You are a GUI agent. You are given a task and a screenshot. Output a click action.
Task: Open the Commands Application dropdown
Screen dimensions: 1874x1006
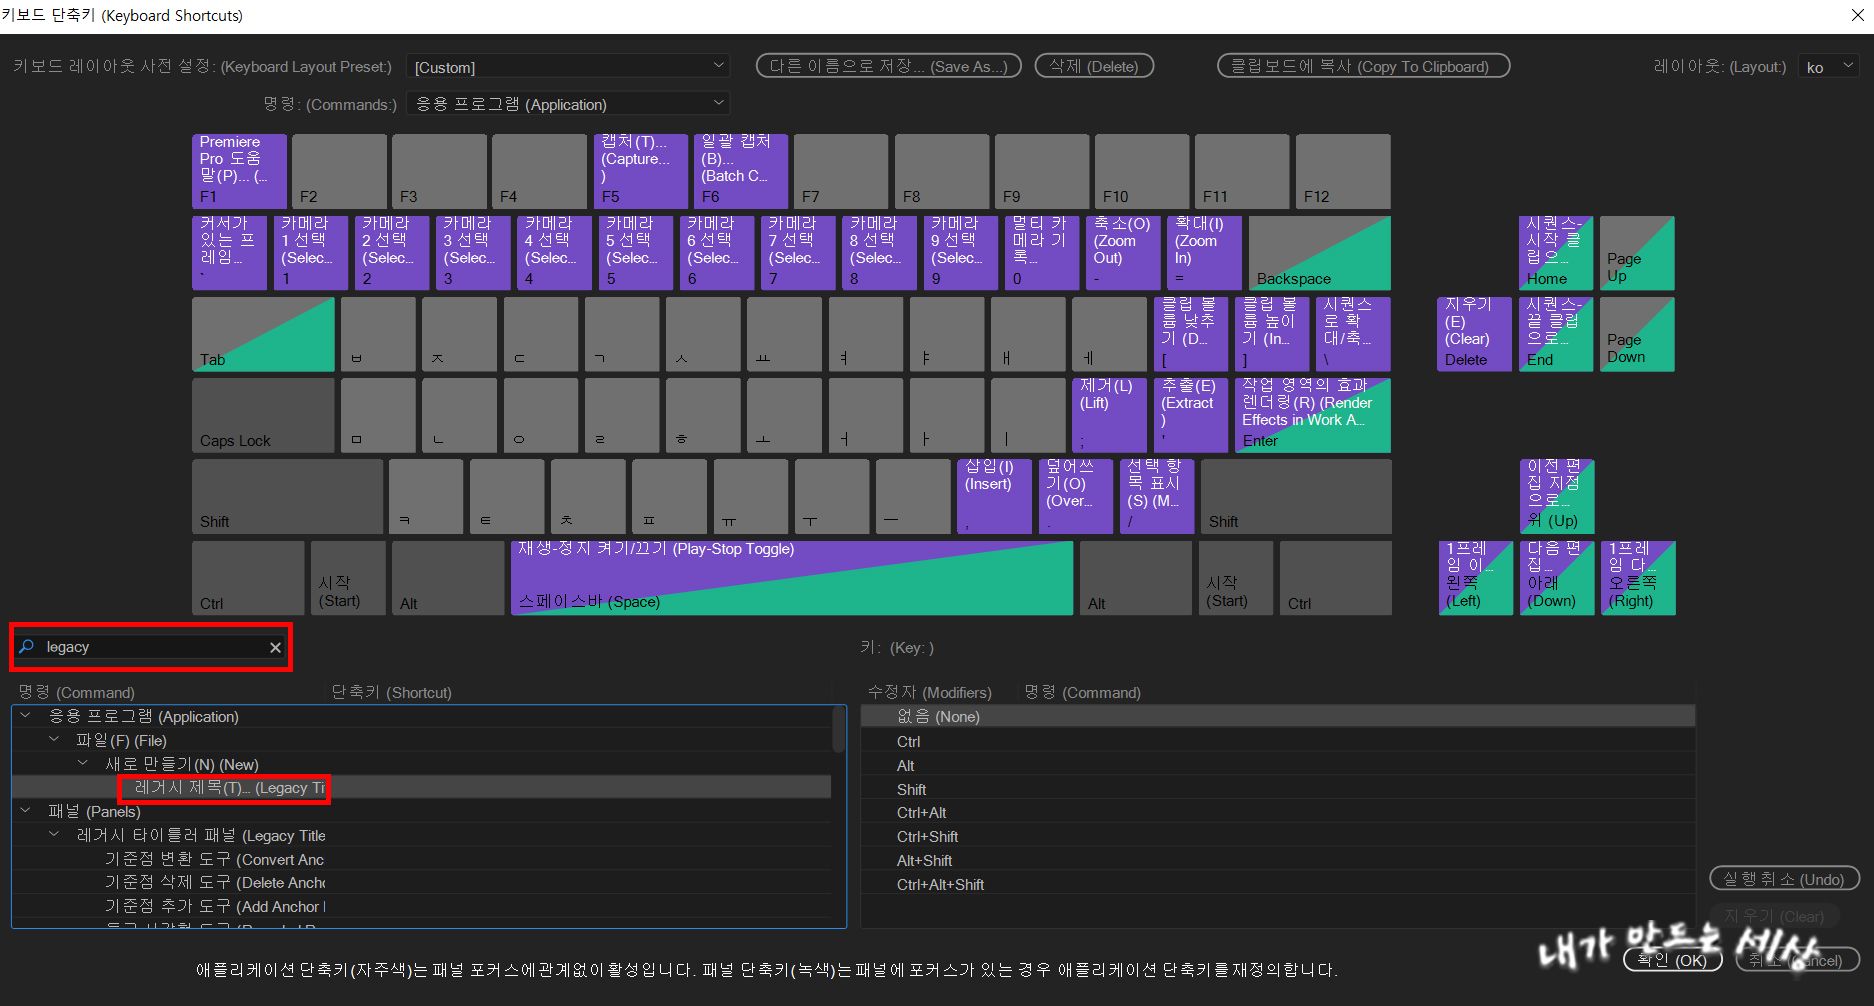[568, 104]
